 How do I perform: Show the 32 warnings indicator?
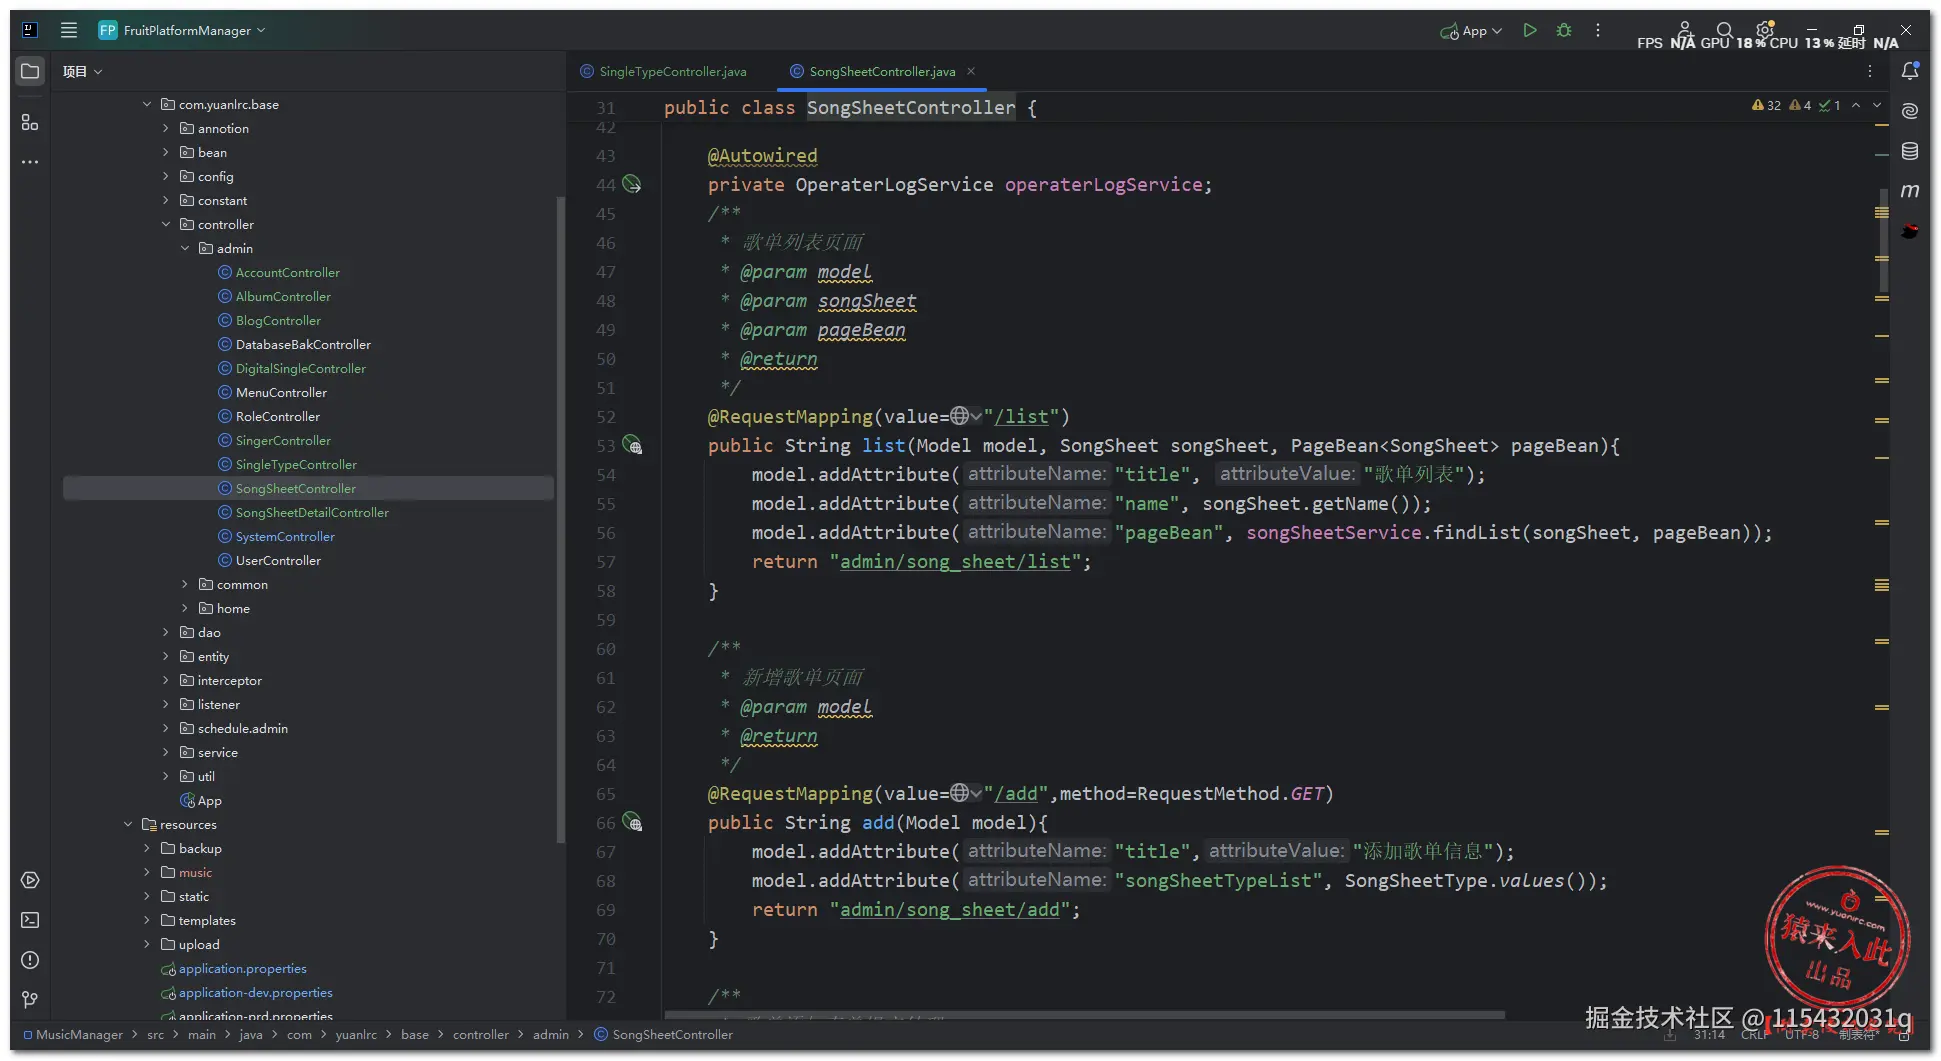(x=1766, y=105)
